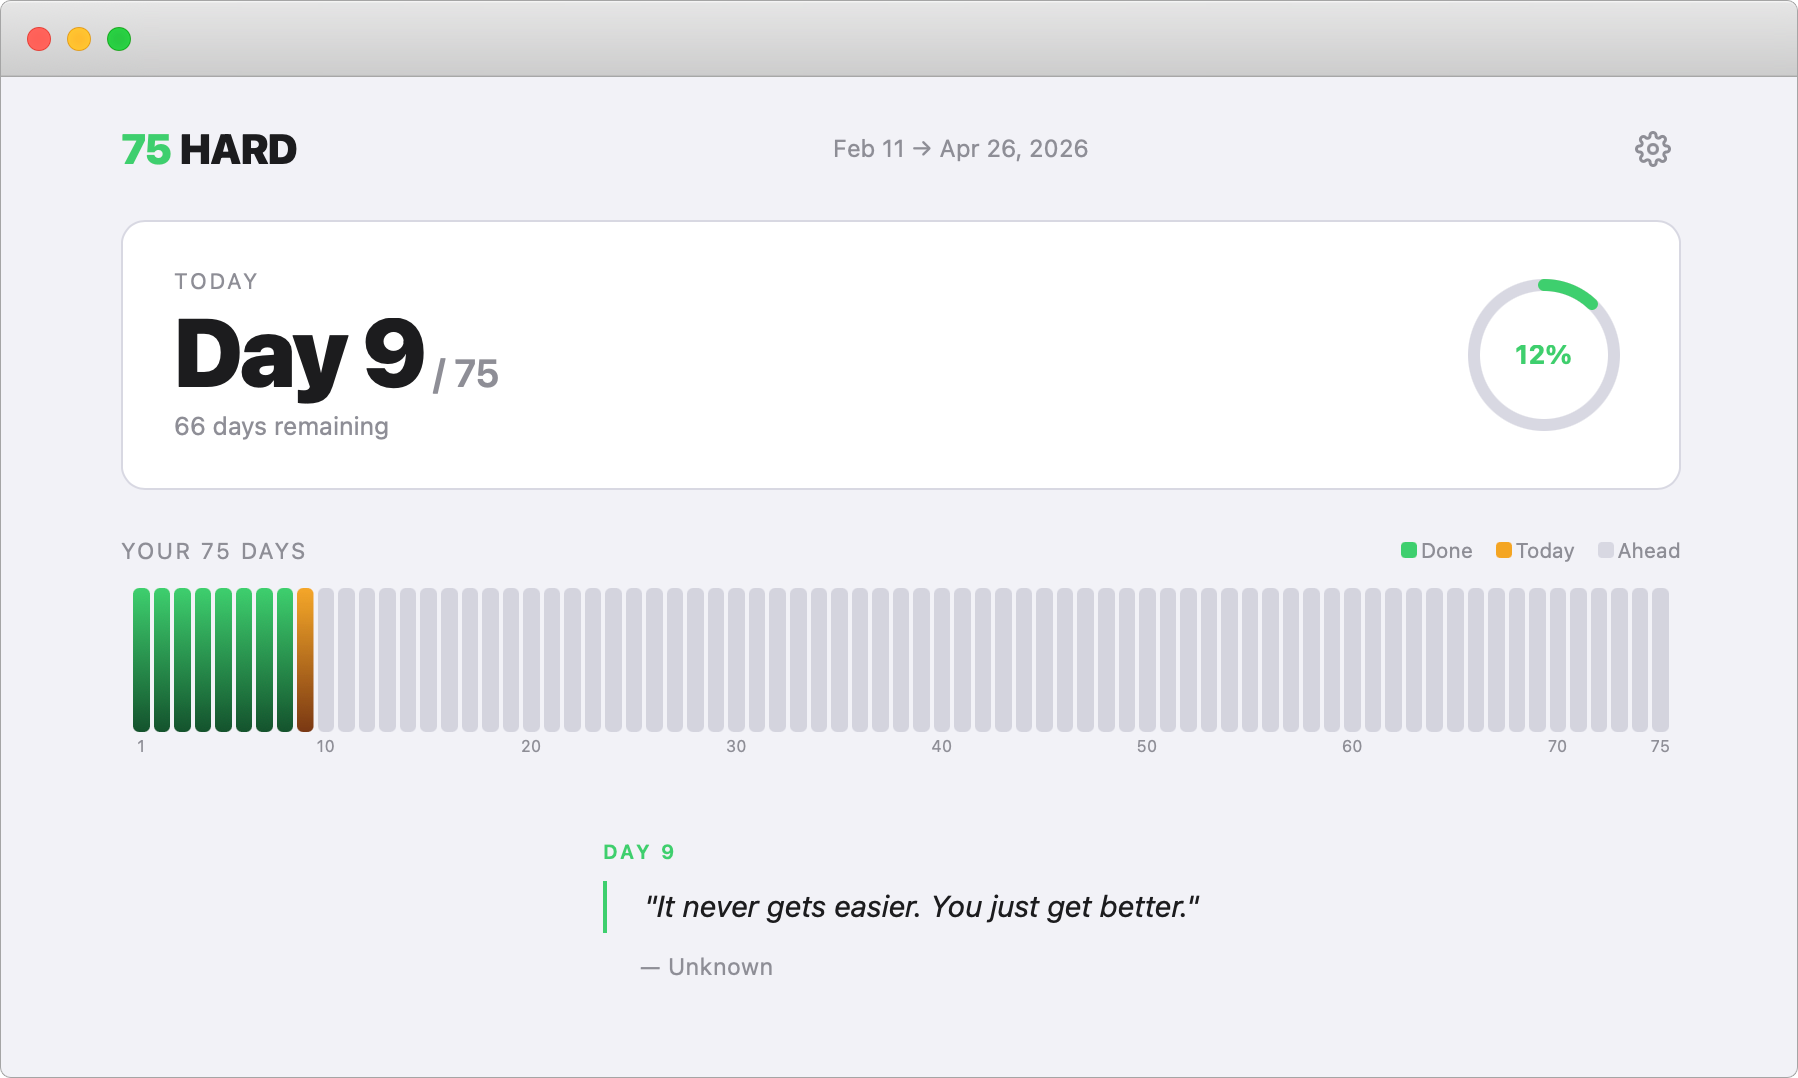Select the orange Today bar for day 9
This screenshot has height=1078, width=1798.
tap(305, 660)
